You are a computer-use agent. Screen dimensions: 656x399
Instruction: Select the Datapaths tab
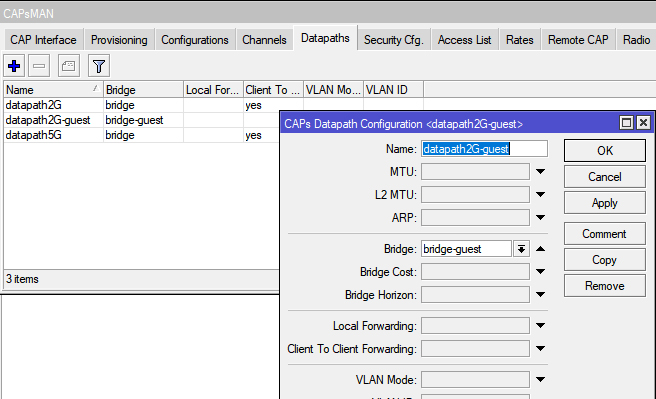(x=325, y=38)
